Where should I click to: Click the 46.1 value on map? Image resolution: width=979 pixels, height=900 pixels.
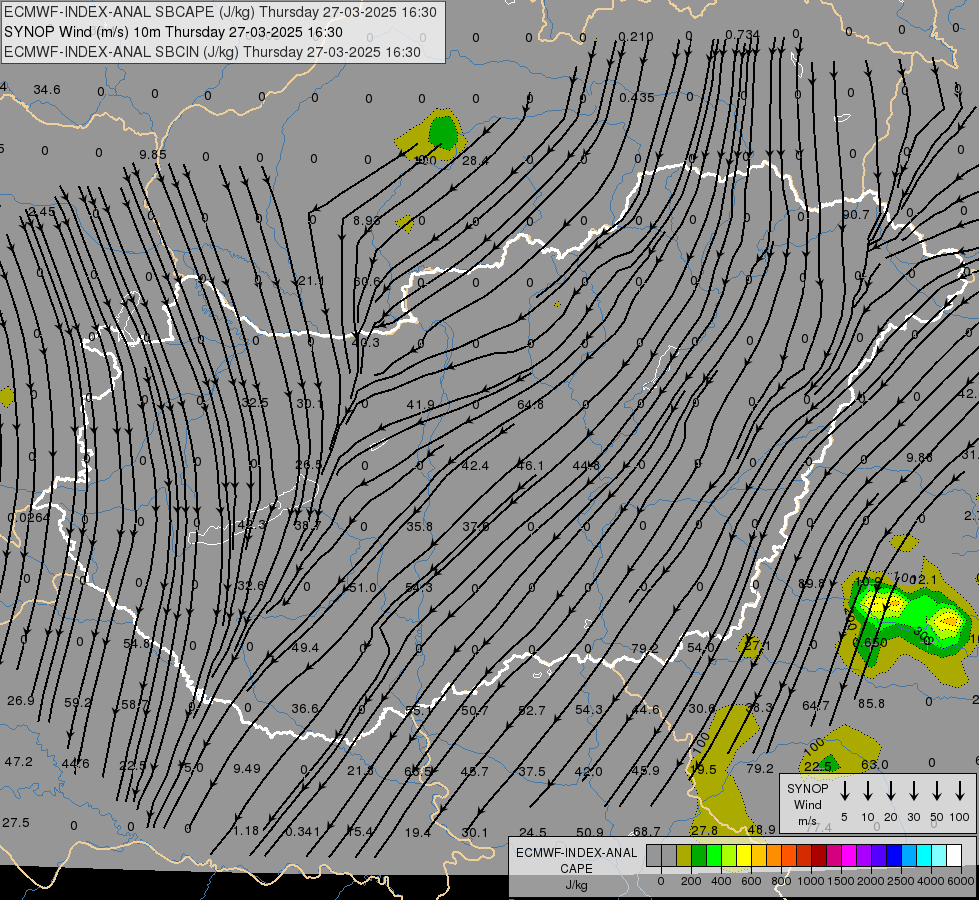pos(530,465)
